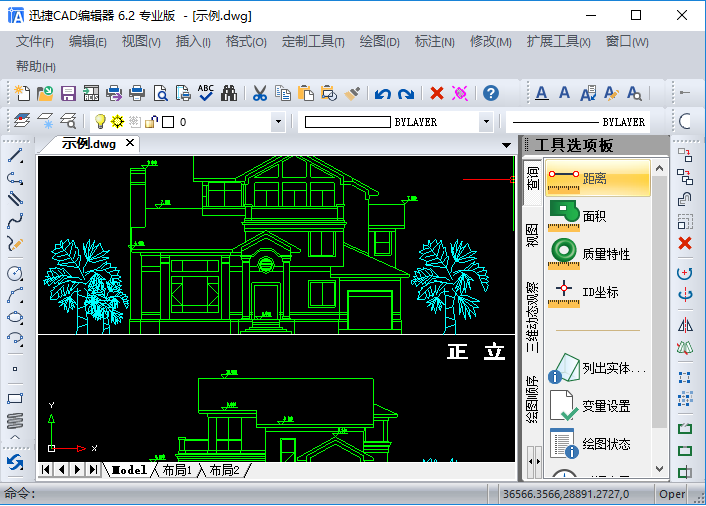This screenshot has height=506, width=706.
Task: Open help with the blue question mark
Action: 491,93
